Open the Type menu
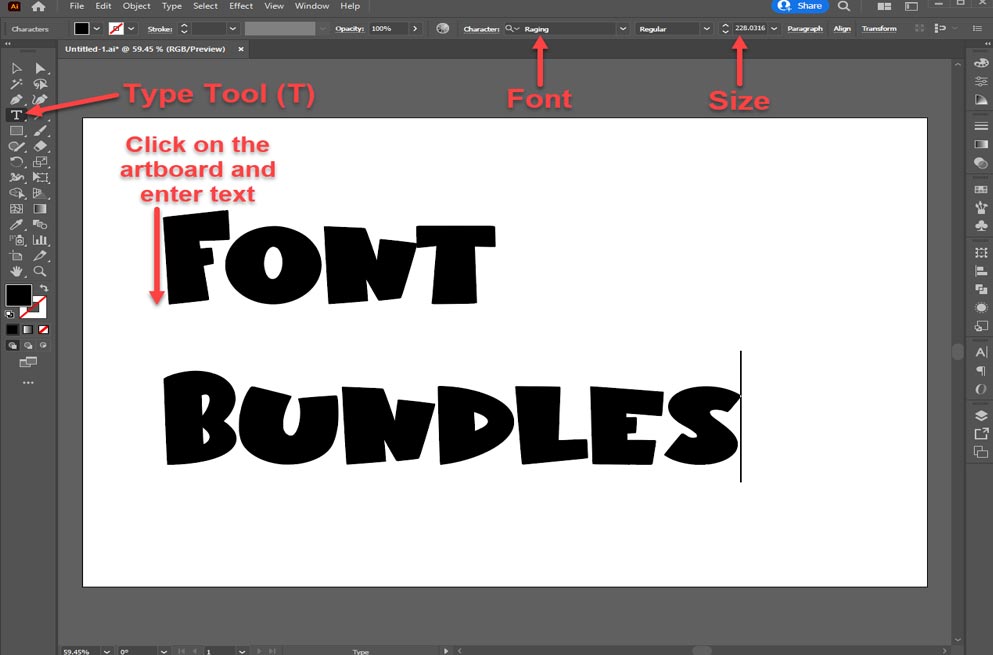The width and height of the screenshot is (993, 655). (172, 6)
